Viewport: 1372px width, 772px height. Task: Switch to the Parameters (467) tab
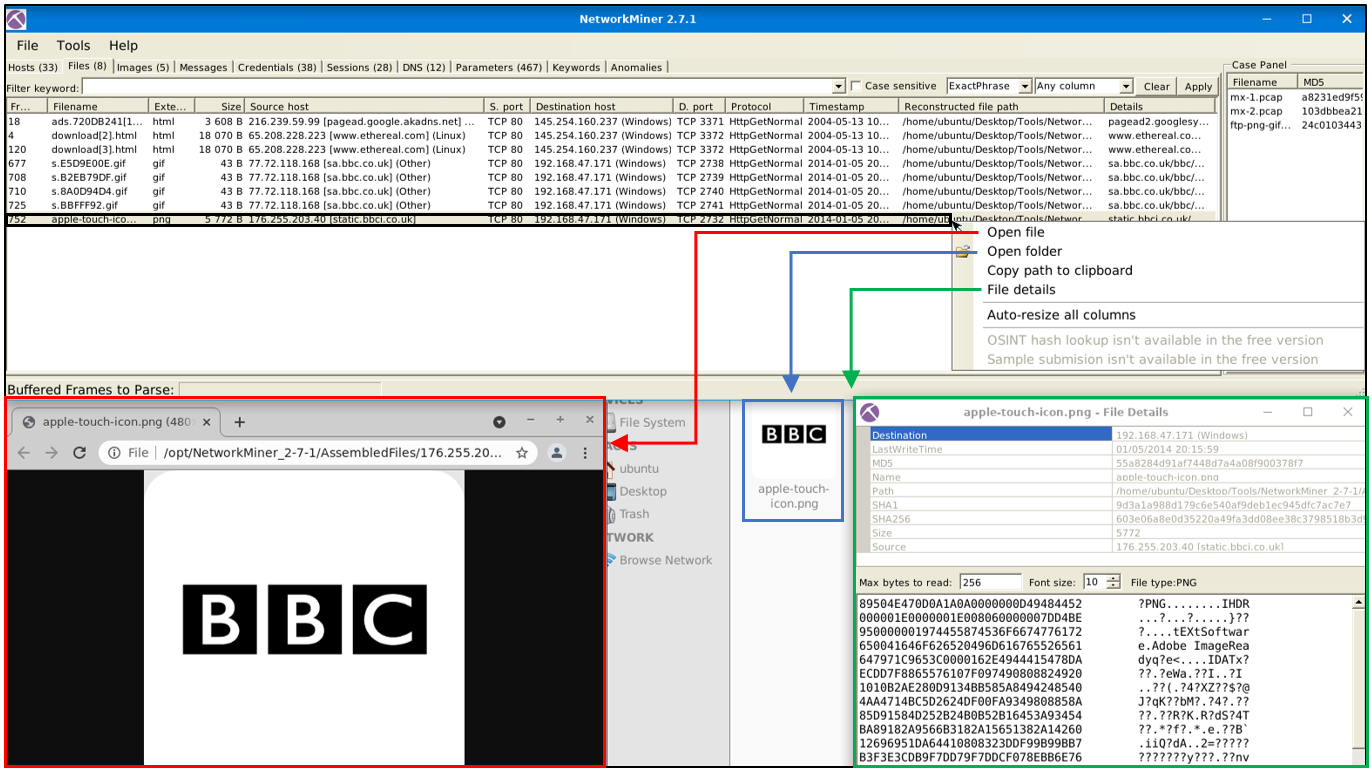[x=499, y=67]
